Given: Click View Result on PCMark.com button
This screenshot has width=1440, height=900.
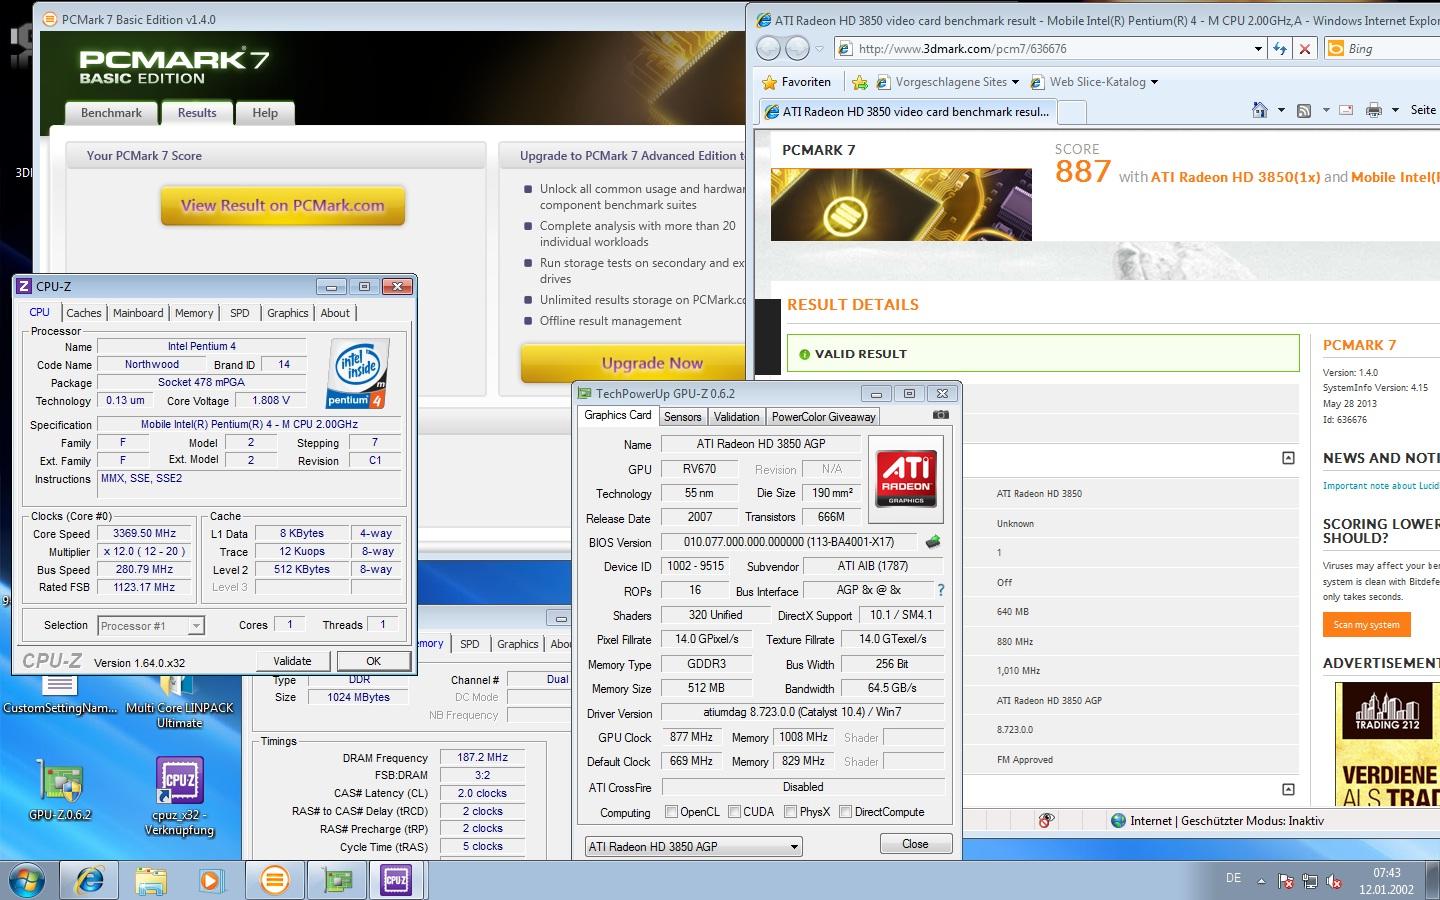Looking at the screenshot, I should (283, 205).
